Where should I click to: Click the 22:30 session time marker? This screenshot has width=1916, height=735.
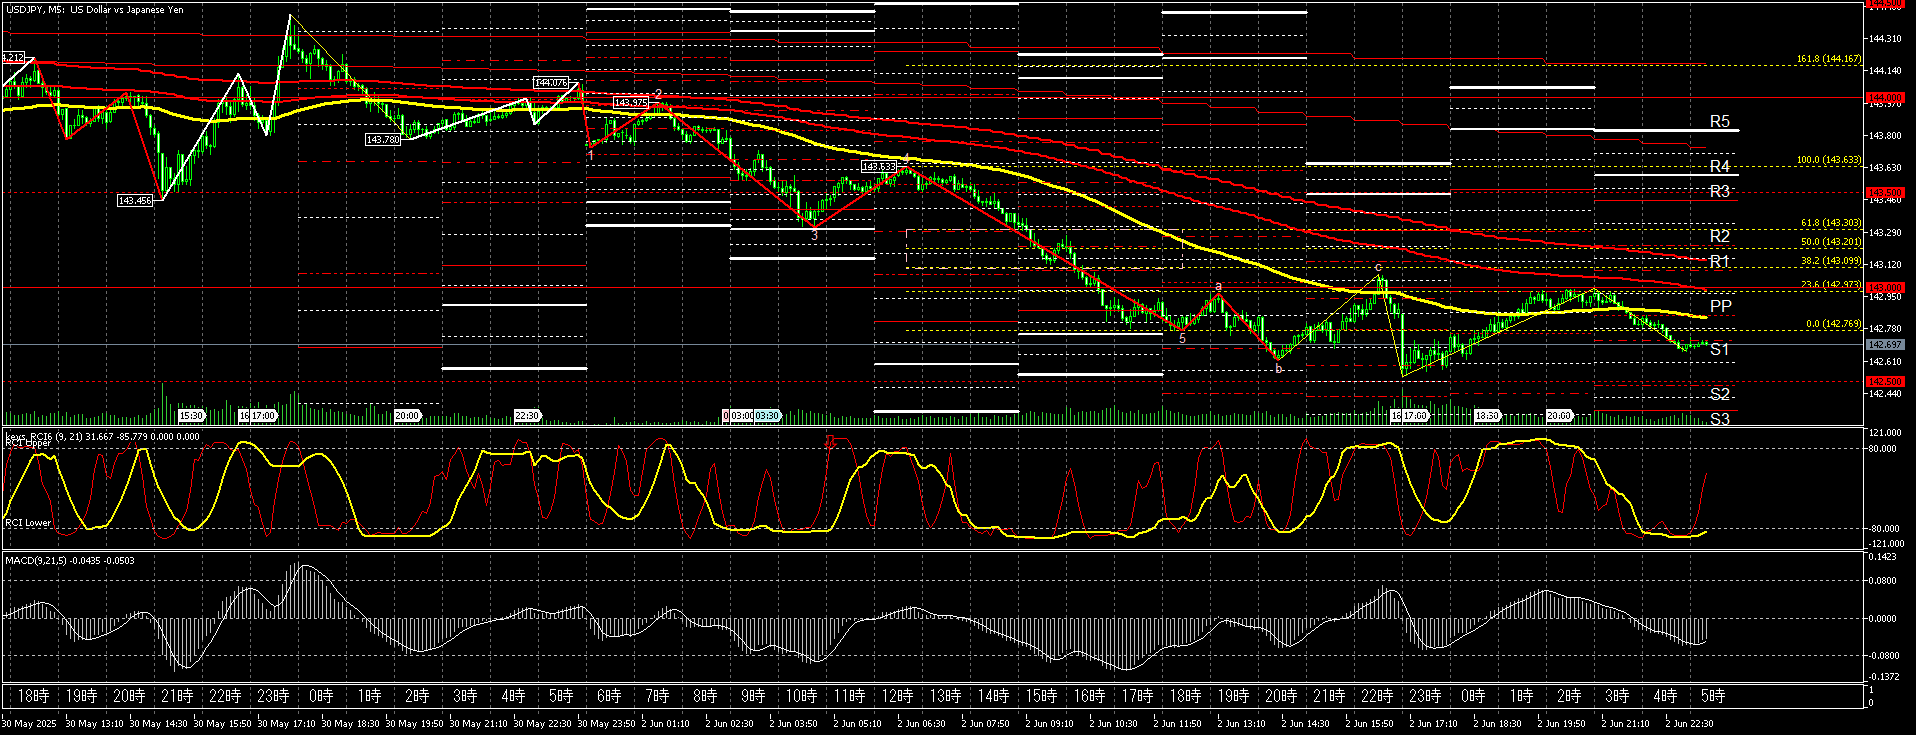pyautogui.click(x=527, y=415)
